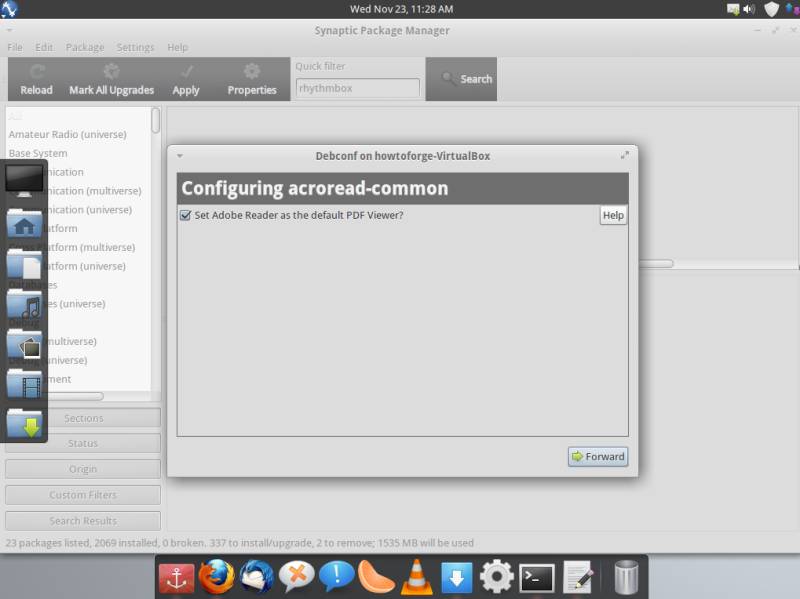This screenshot has height=599, width=800.
Task: Open the text editor notepad in the dock
Action: click(578, 577)
